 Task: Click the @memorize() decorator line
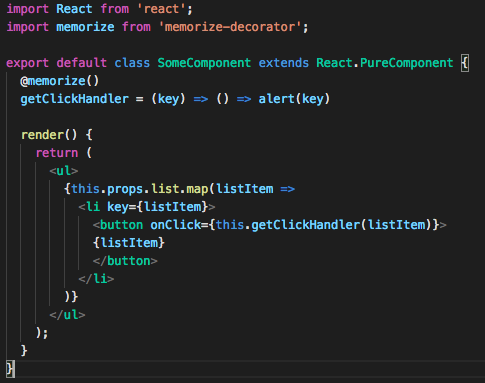pyautogui.click(x=60, y=81)
